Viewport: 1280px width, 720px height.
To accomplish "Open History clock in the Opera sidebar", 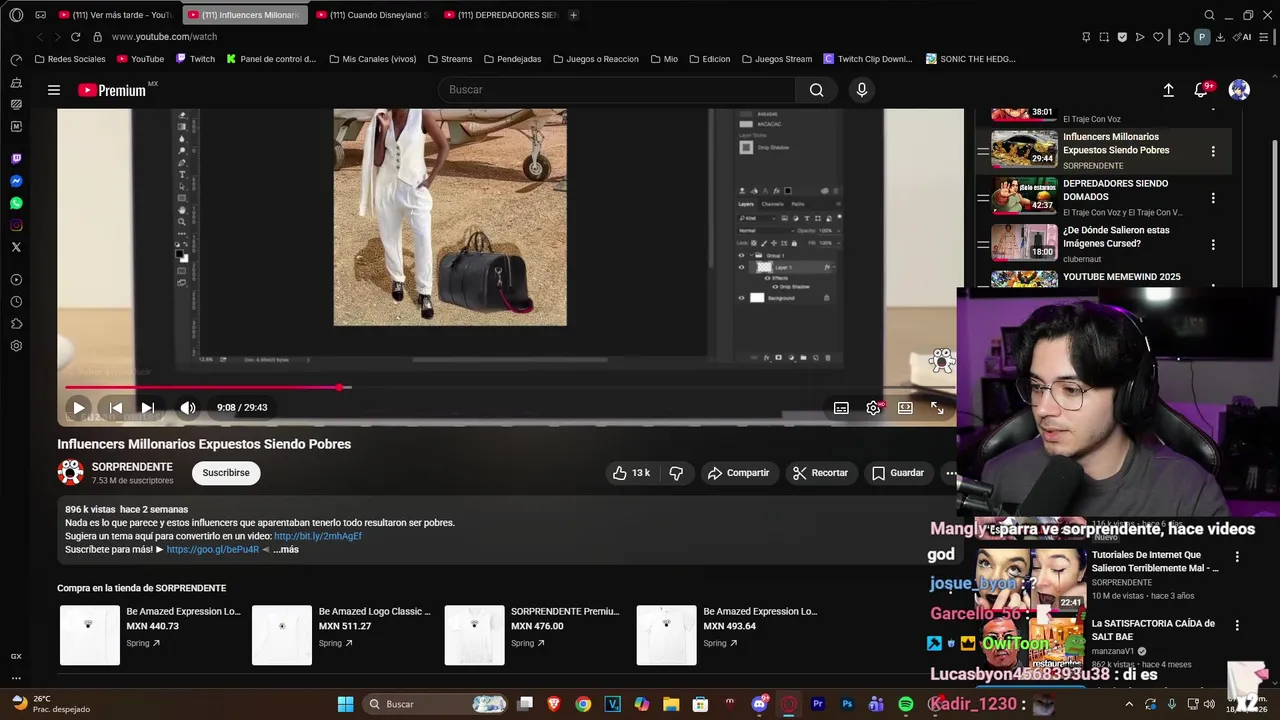I will [16, 302].
